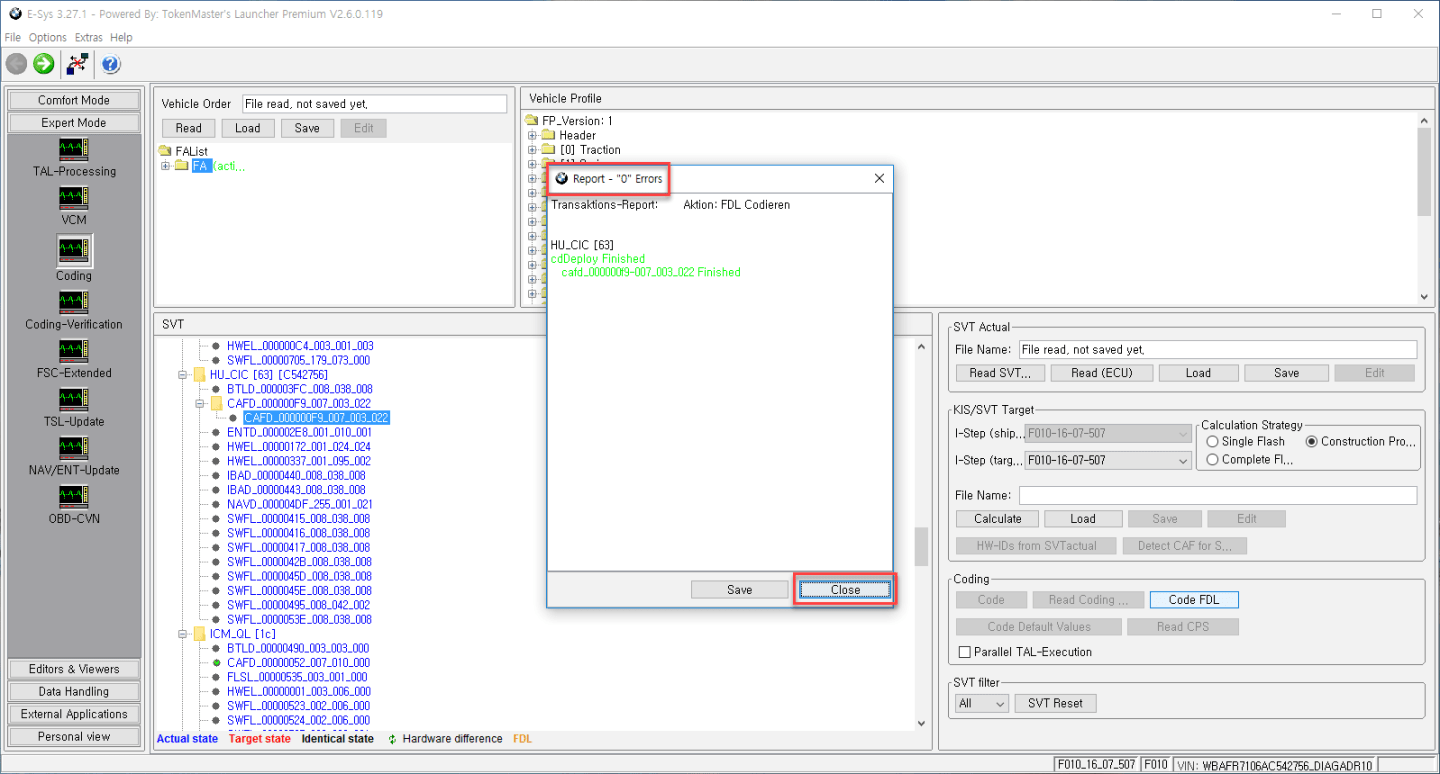The image size is (1440, 774).
Task: Switch to Expert Mode
Action: 74,123
